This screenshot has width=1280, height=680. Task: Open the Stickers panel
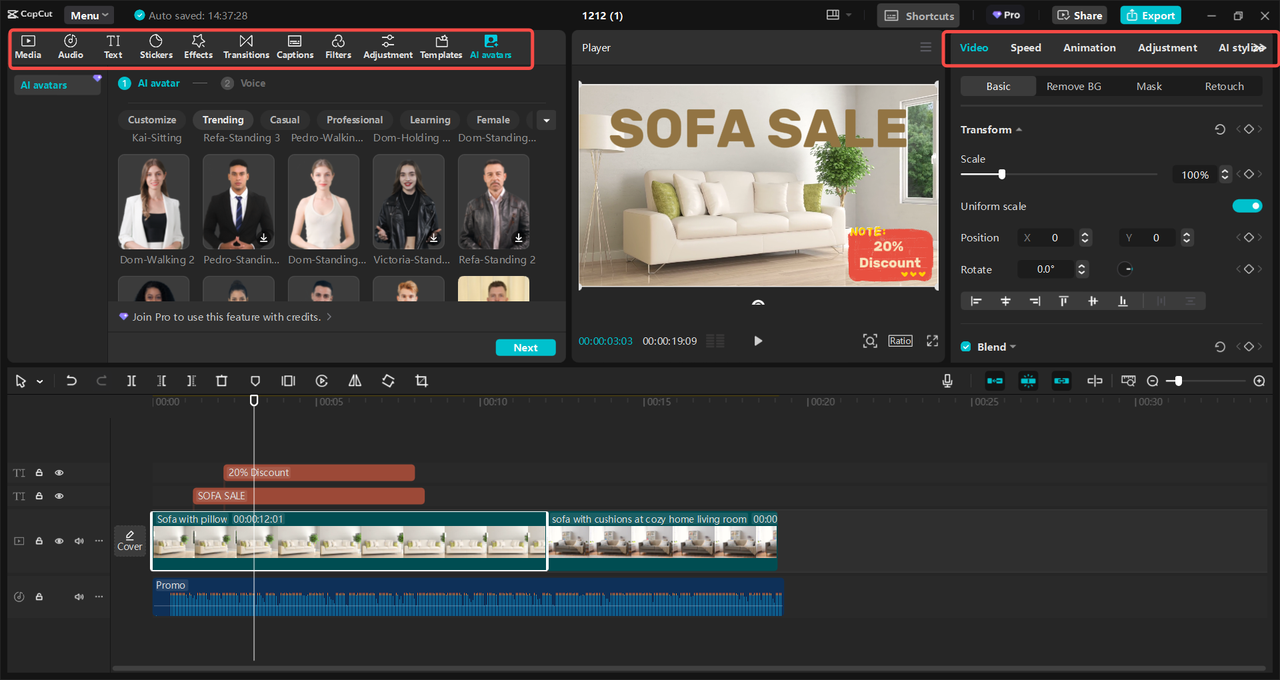tap(156, 47)
